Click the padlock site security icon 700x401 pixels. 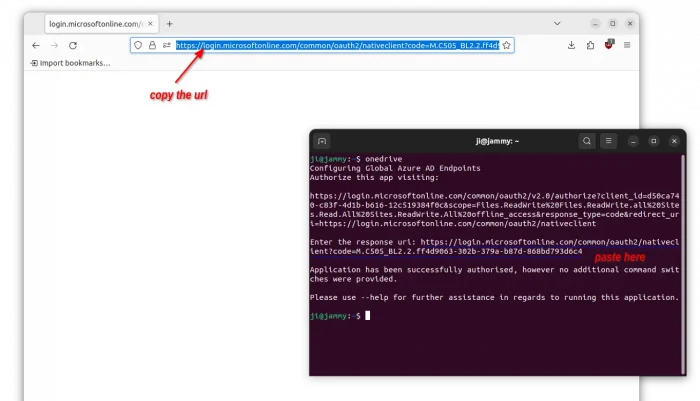coord(152,45)
